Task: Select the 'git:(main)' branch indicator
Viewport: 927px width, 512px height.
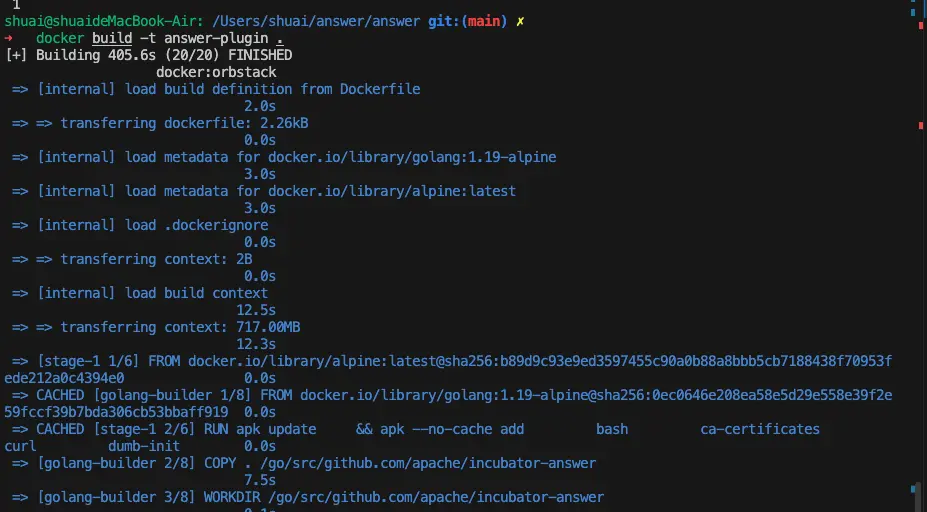Action: coord(468,21)
